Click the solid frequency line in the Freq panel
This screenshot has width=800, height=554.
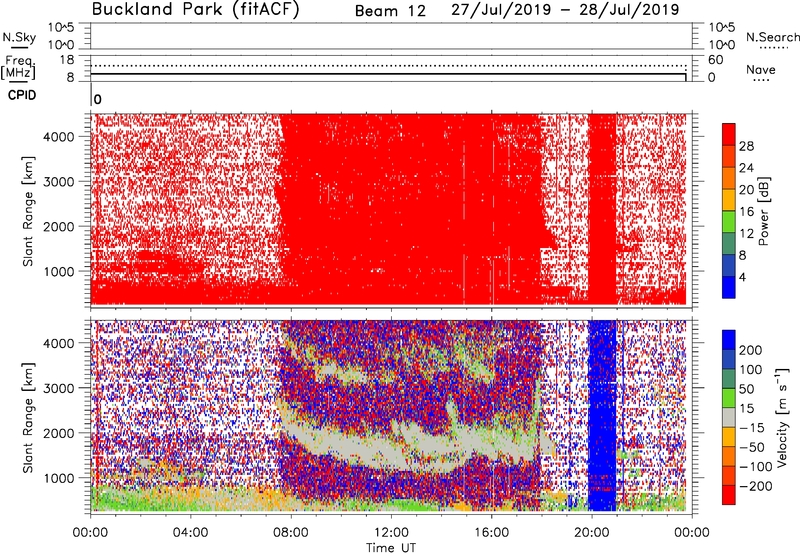(x=388, y=74)
